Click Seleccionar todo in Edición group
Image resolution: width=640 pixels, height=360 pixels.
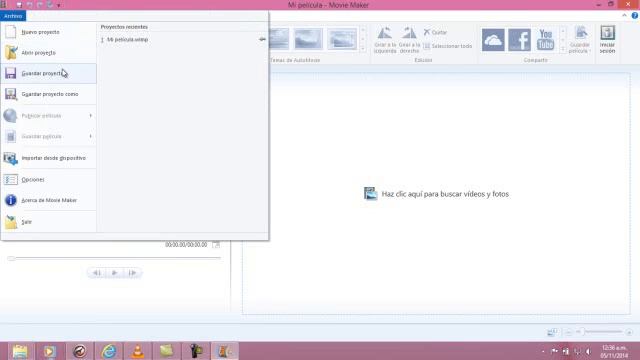447,46
